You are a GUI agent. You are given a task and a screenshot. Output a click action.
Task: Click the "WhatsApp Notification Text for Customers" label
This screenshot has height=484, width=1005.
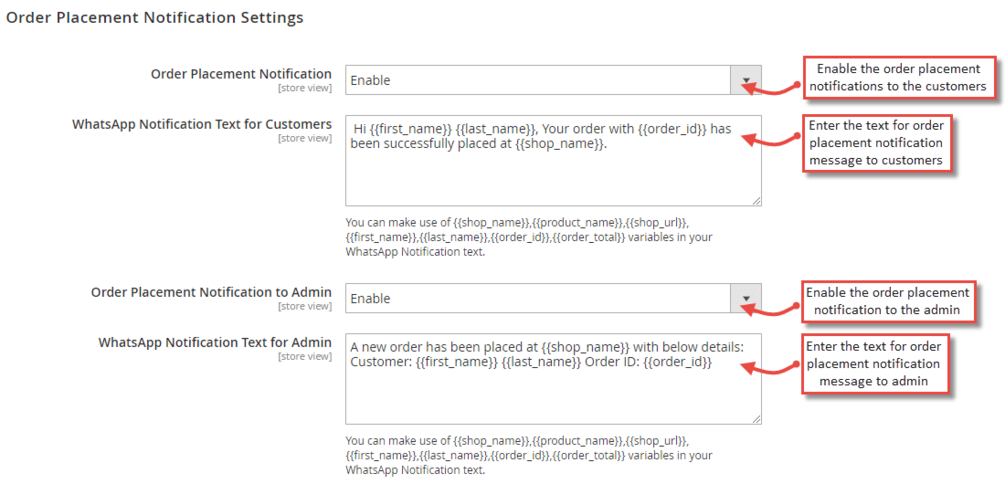pyautogui.click(x=202, y=124)
